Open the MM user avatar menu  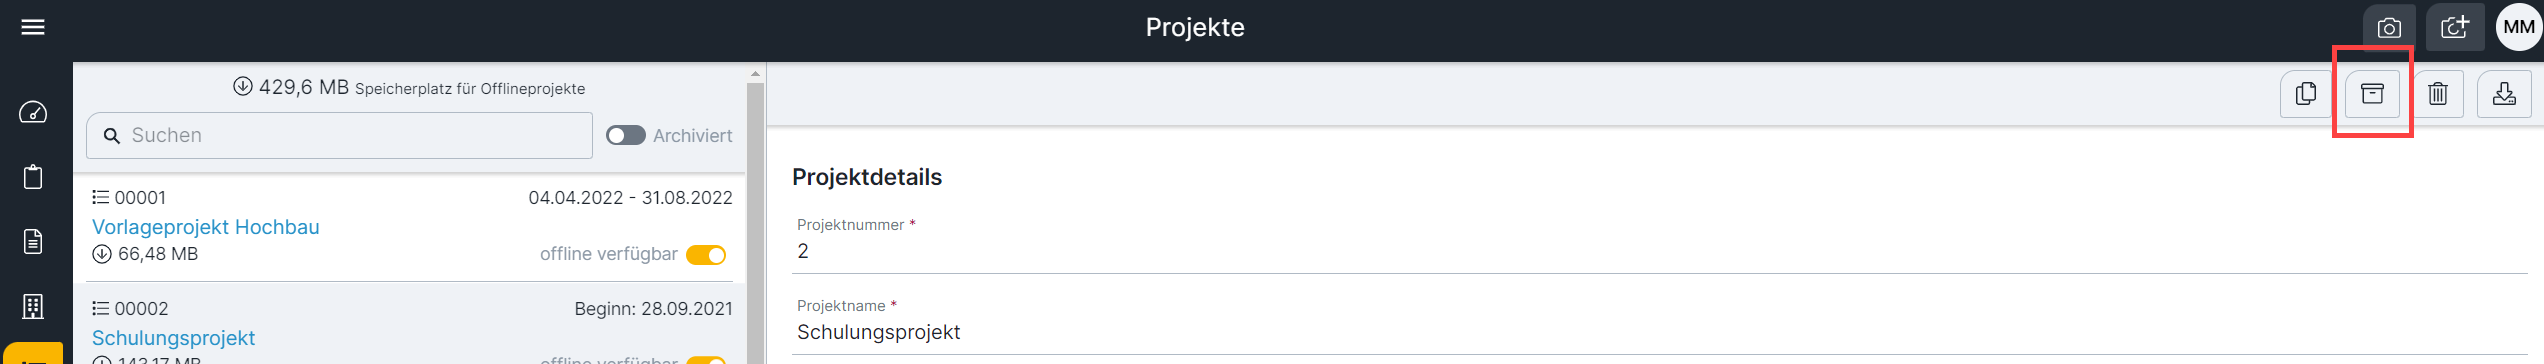pos(2518,28)
